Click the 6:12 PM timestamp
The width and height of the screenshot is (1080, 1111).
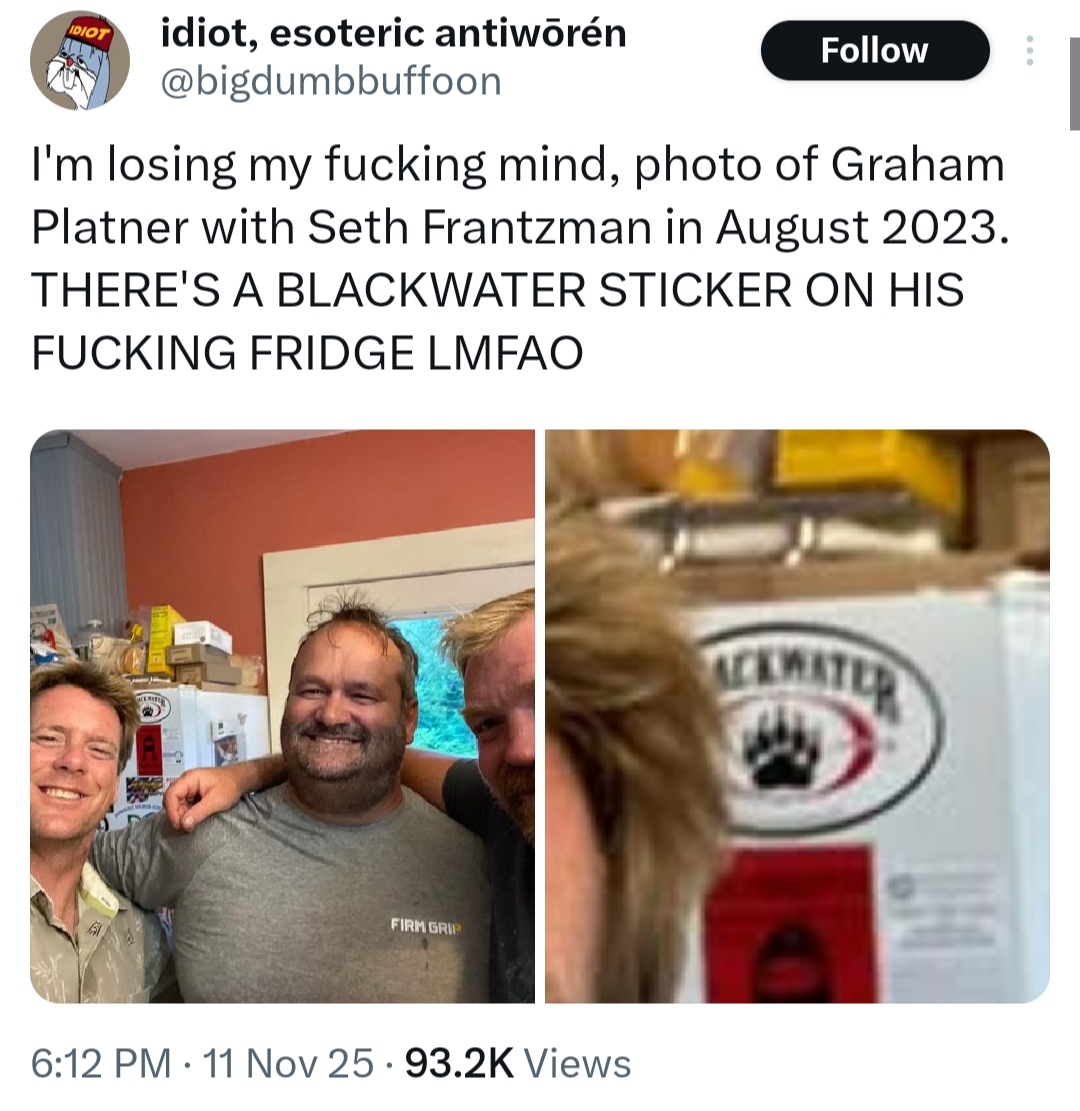click(x=101, y=1064)
